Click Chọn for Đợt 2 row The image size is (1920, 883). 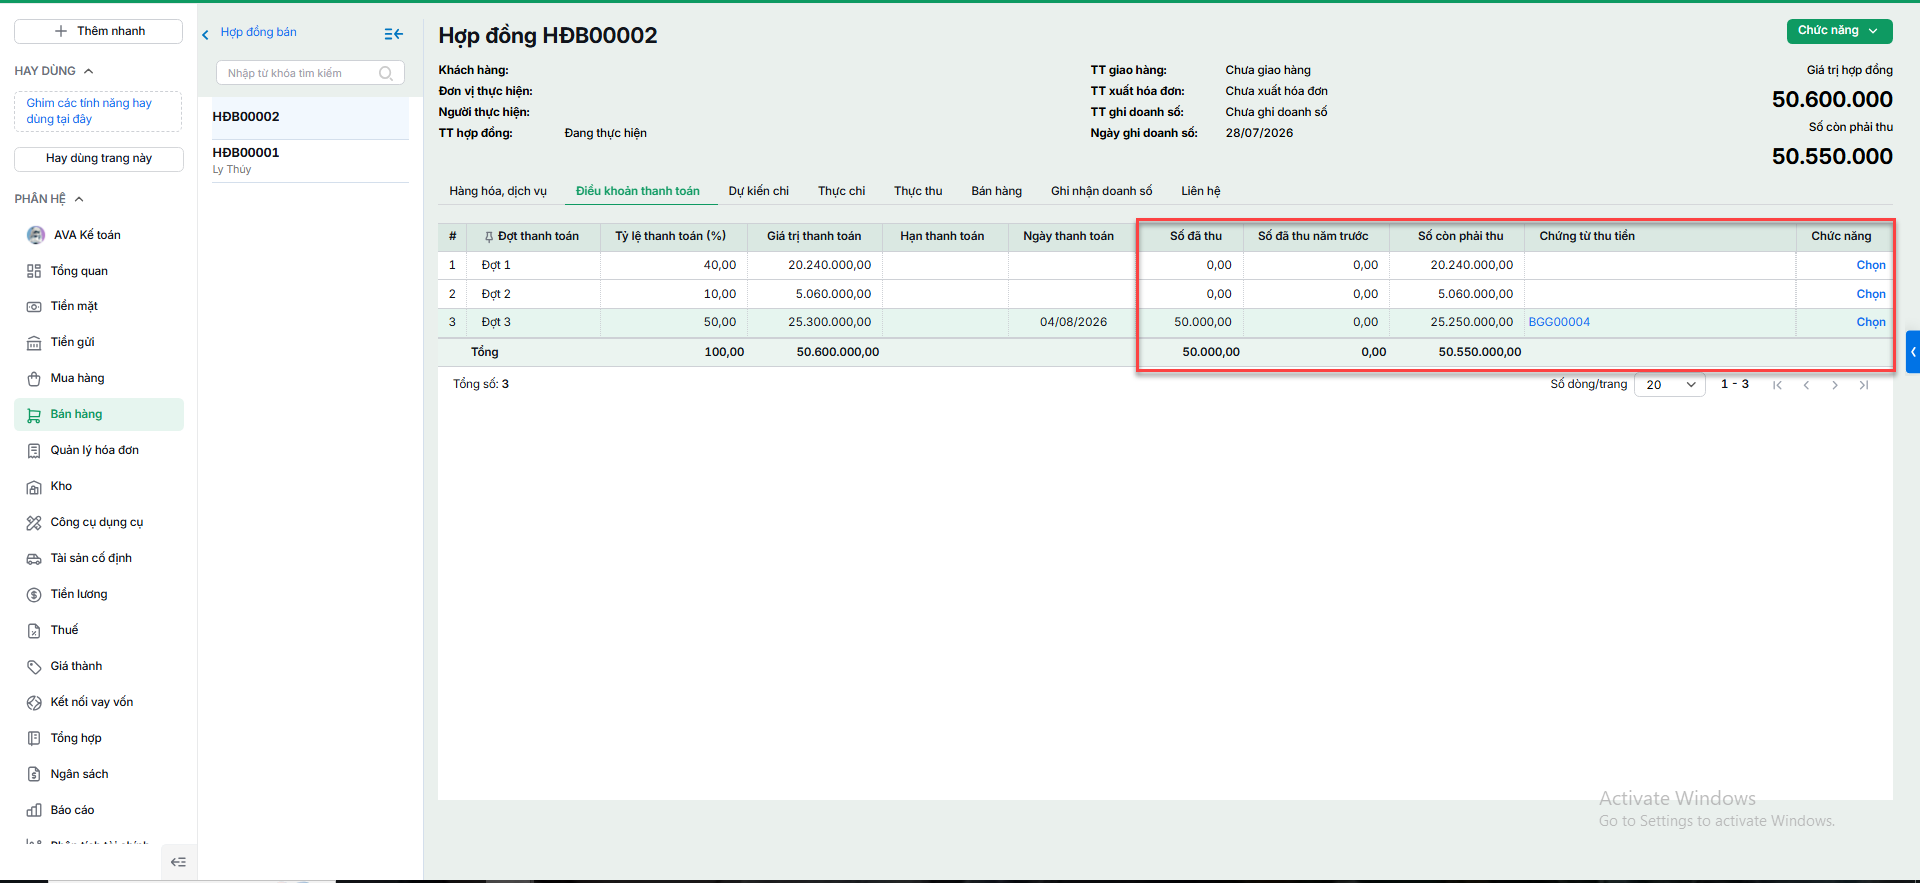(1871, 294)
